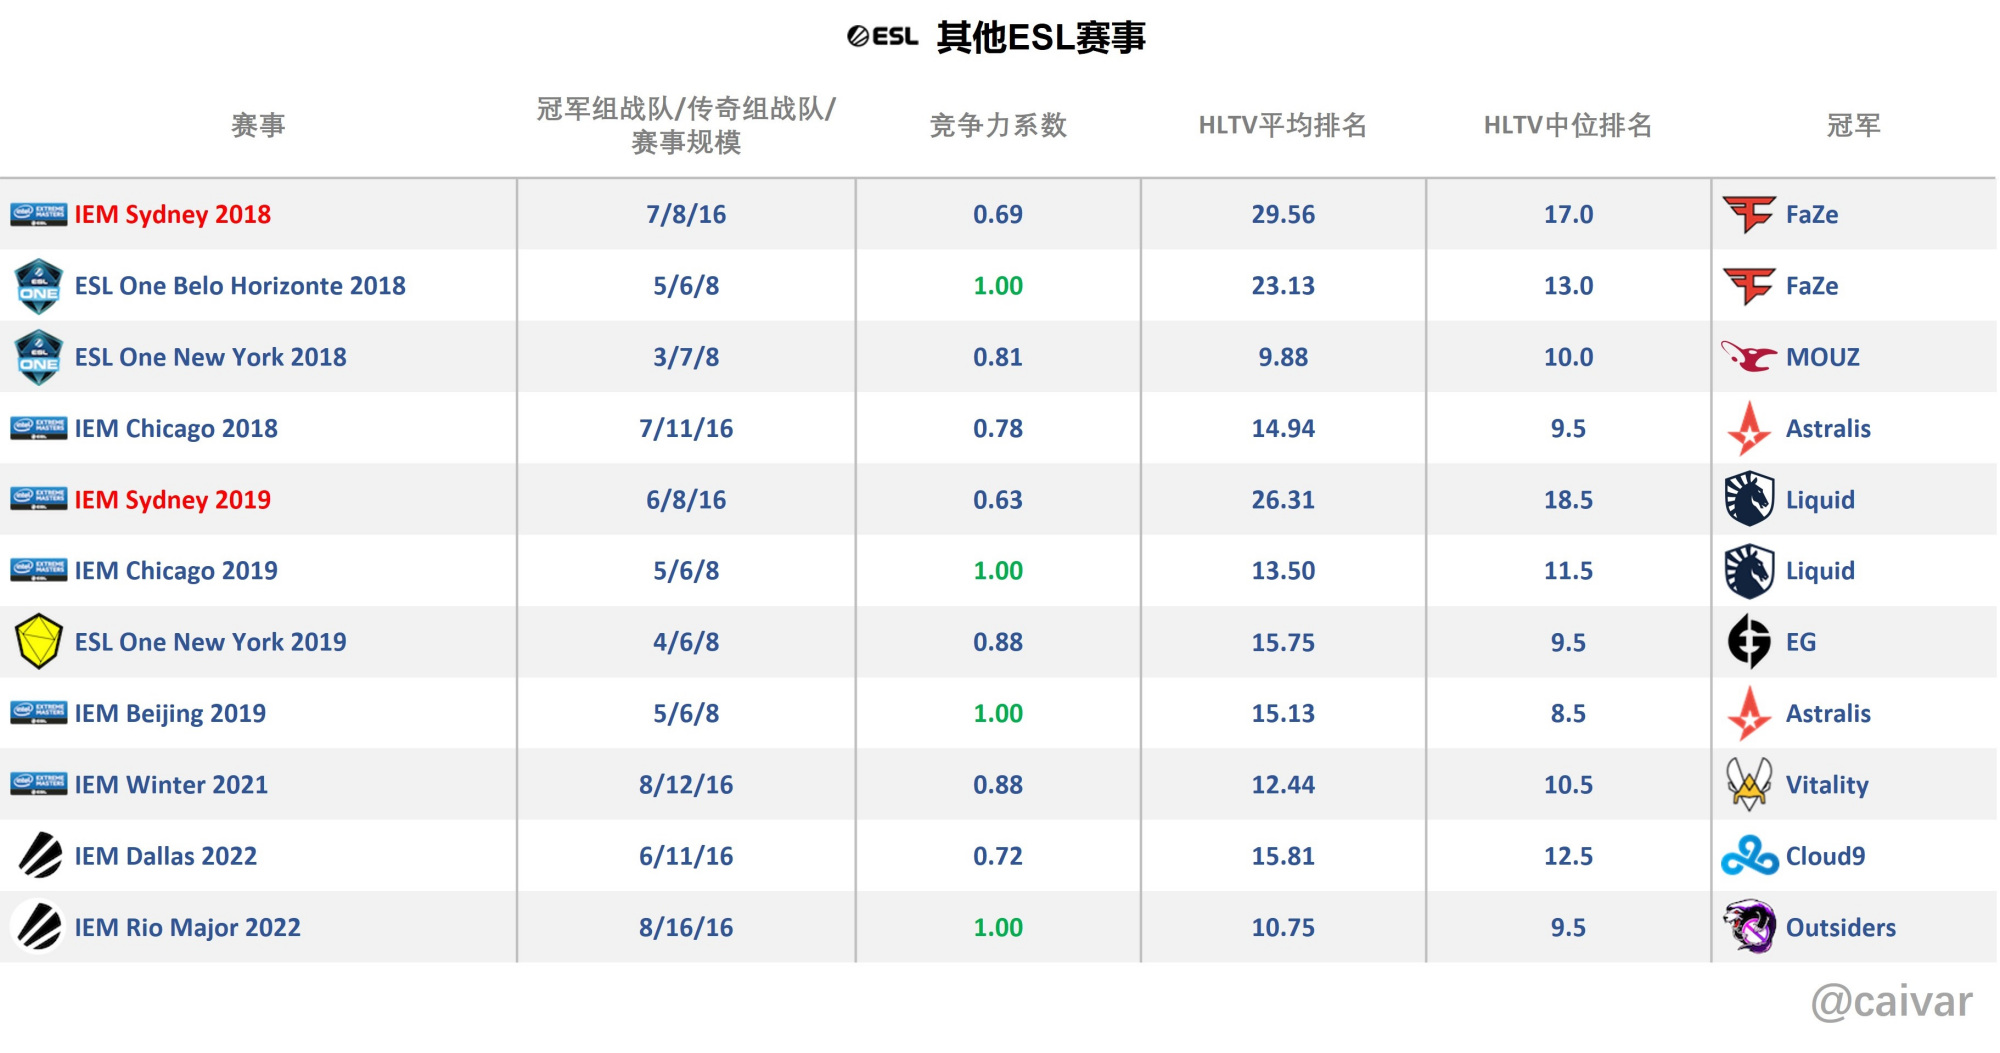Screen dimensions: 2000x1053
Task: Click the Cloud9 team logo
Action: coord(1749,856)
